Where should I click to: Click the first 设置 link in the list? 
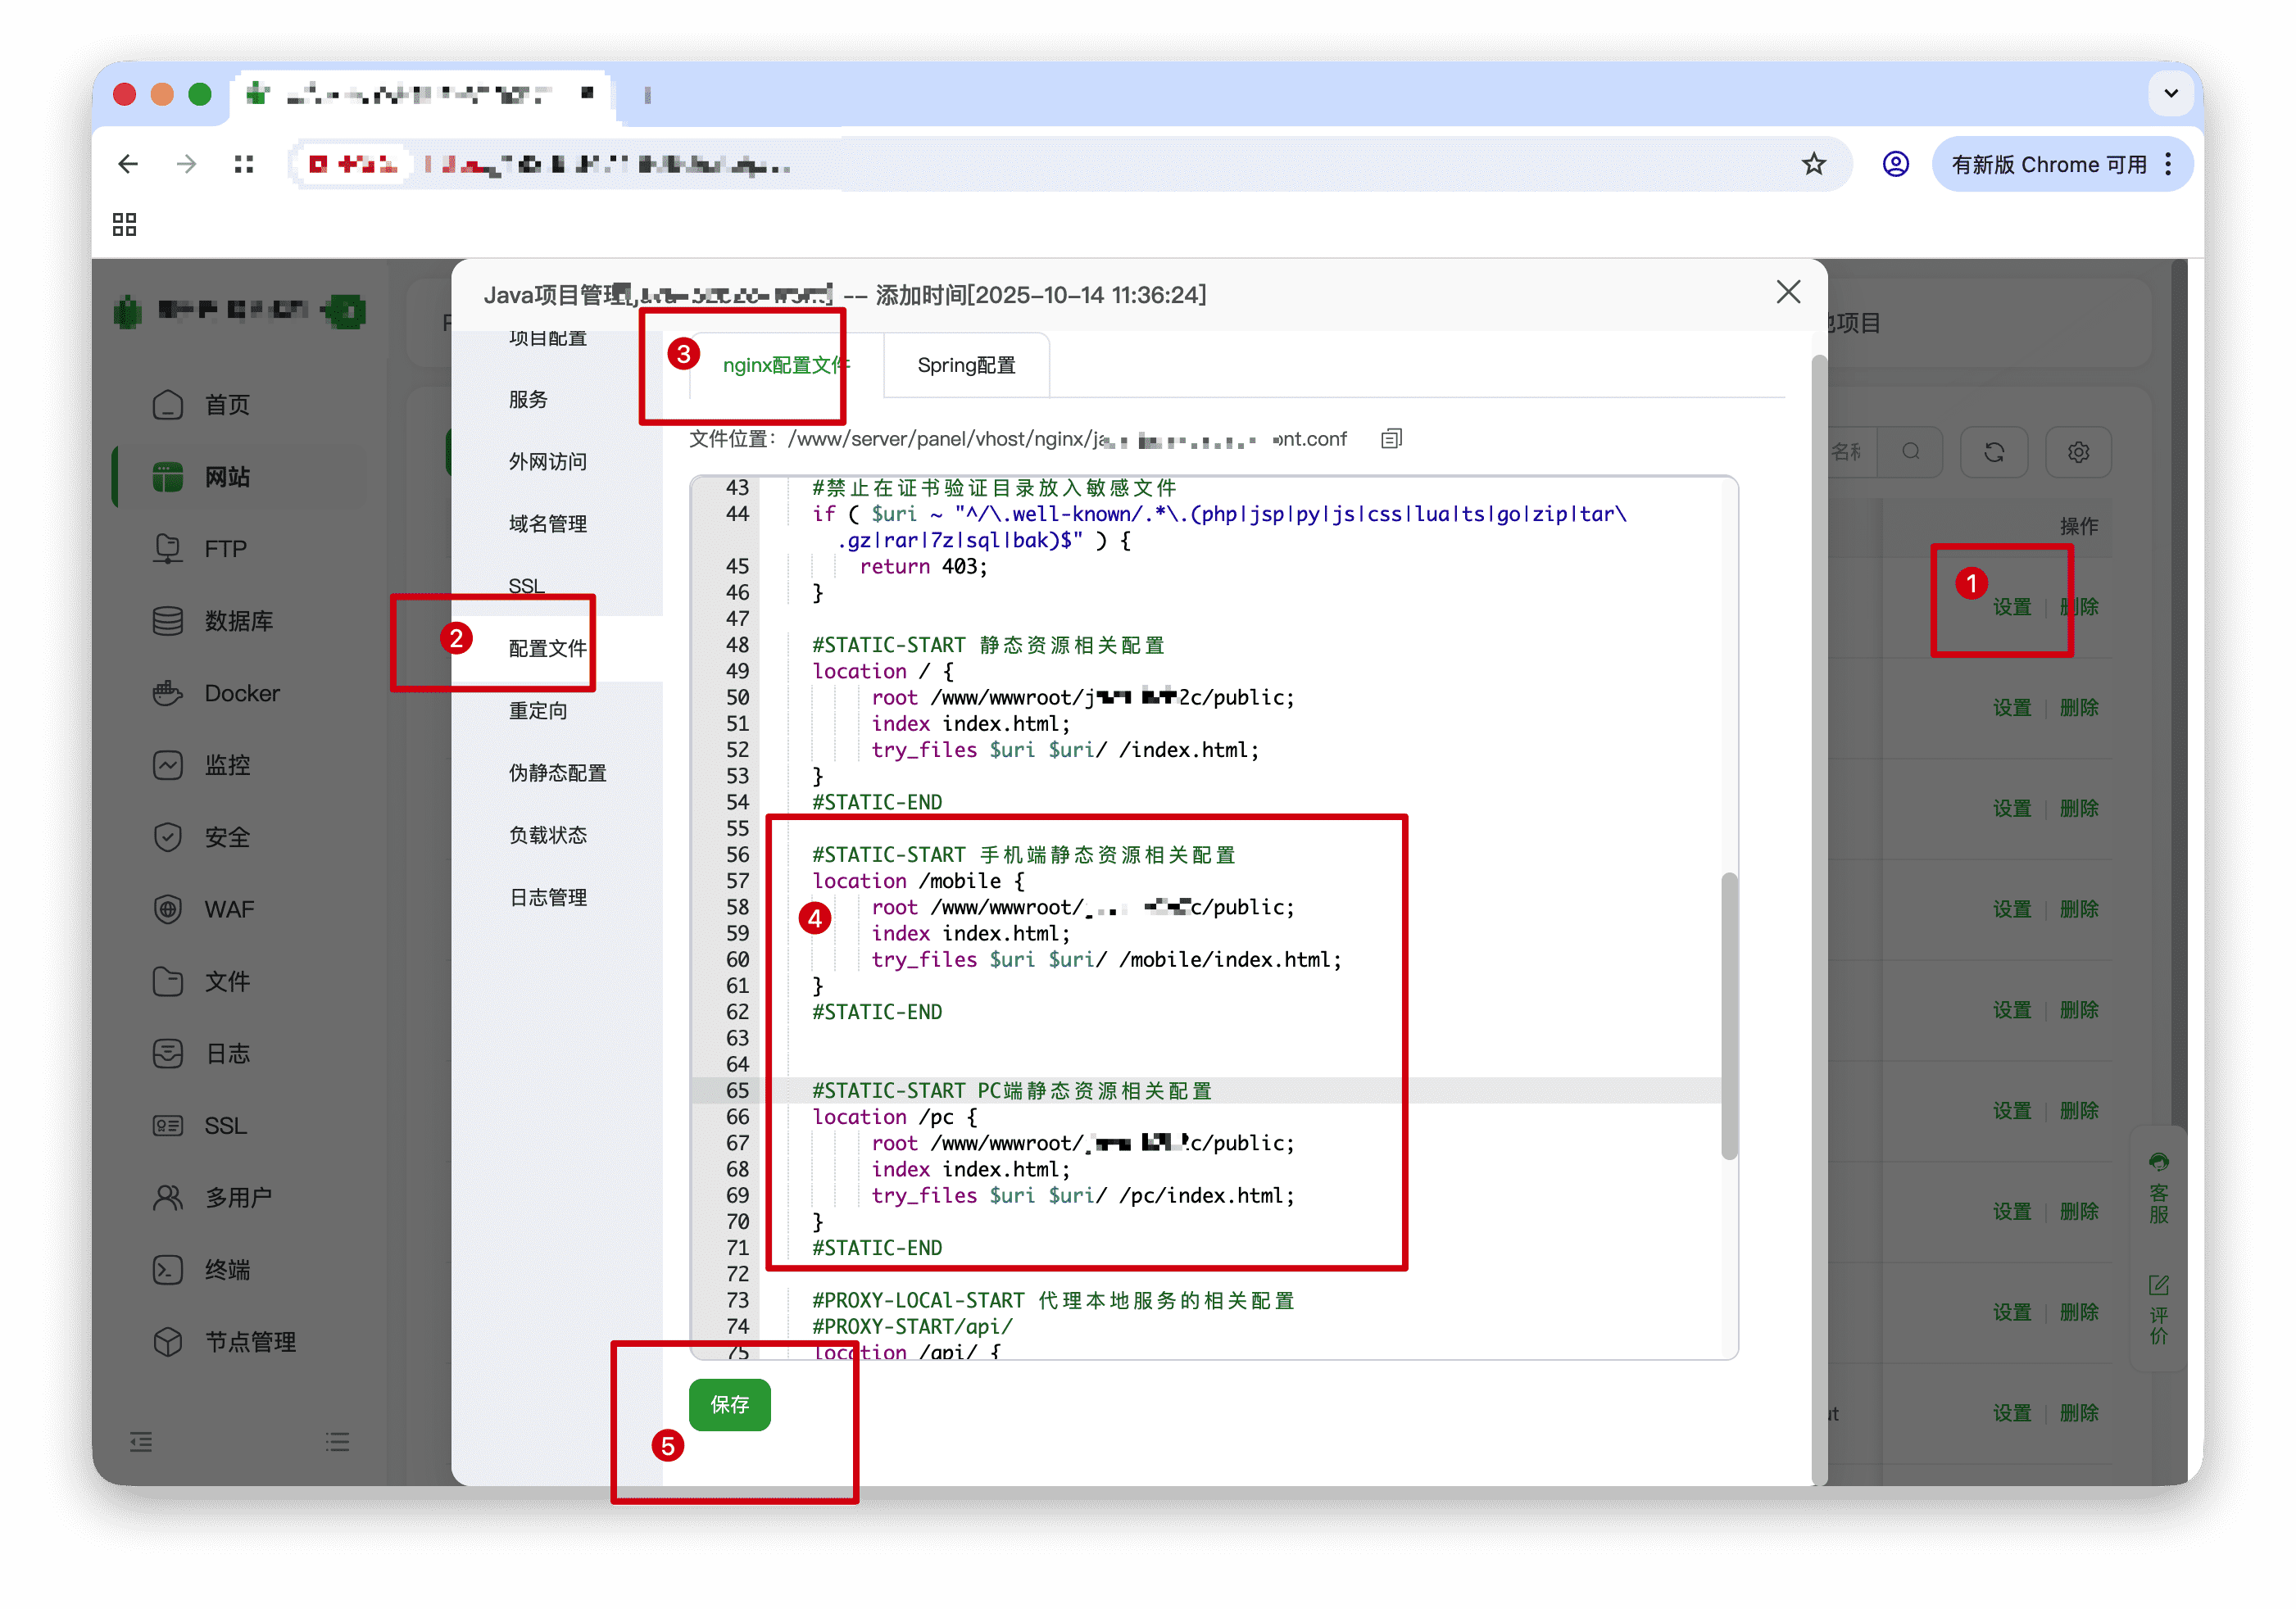pyautogui.click(x=2011, y=607)
